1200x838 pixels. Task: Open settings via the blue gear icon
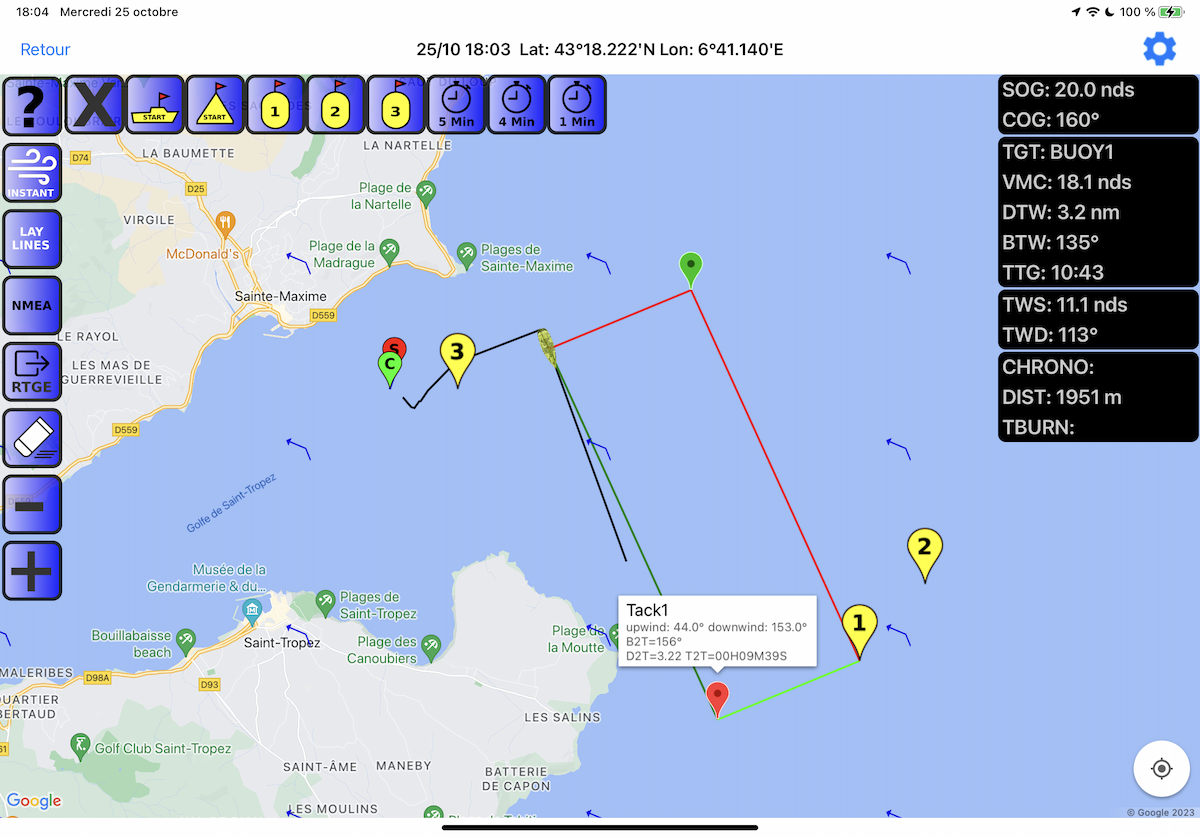tap(1159, 49)
